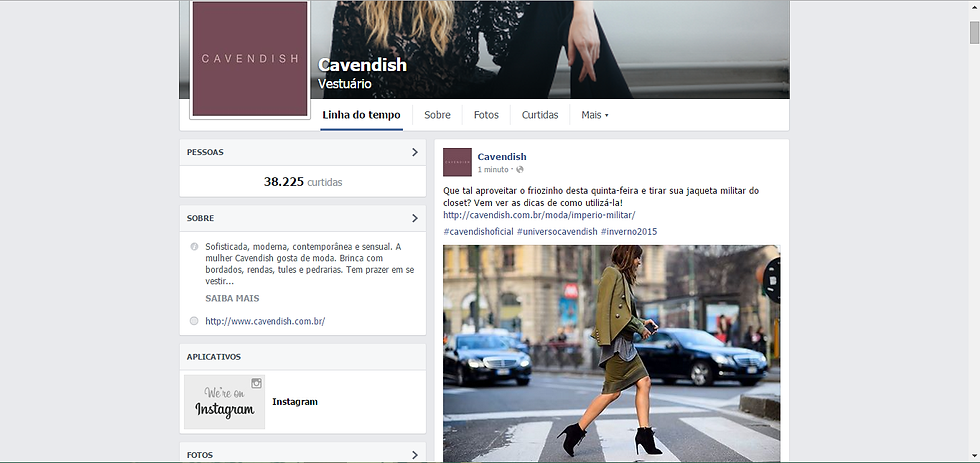Open the http://www.cavendish.com.br/ website link
This screenshot has height=463, width=980.
265,321
